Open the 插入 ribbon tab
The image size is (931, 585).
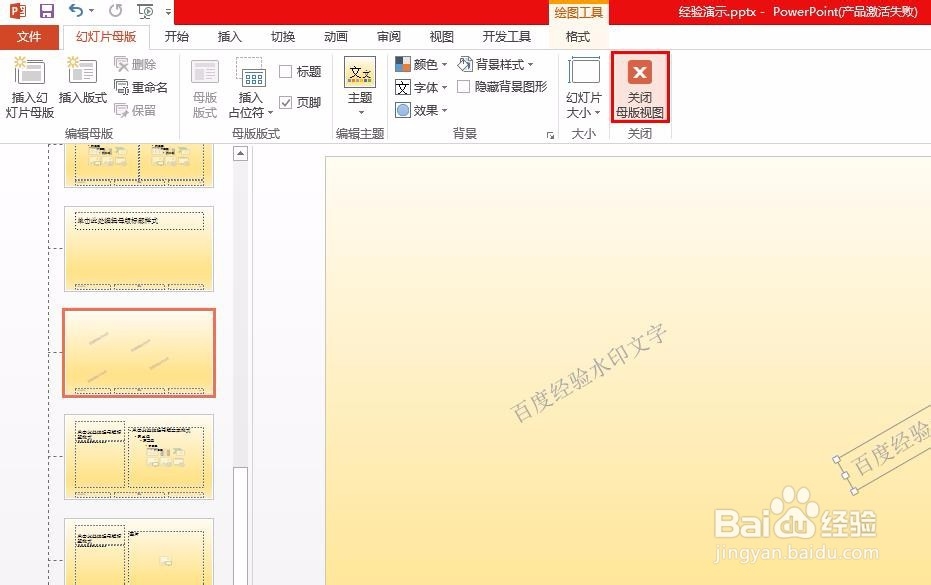pos(230,37)
